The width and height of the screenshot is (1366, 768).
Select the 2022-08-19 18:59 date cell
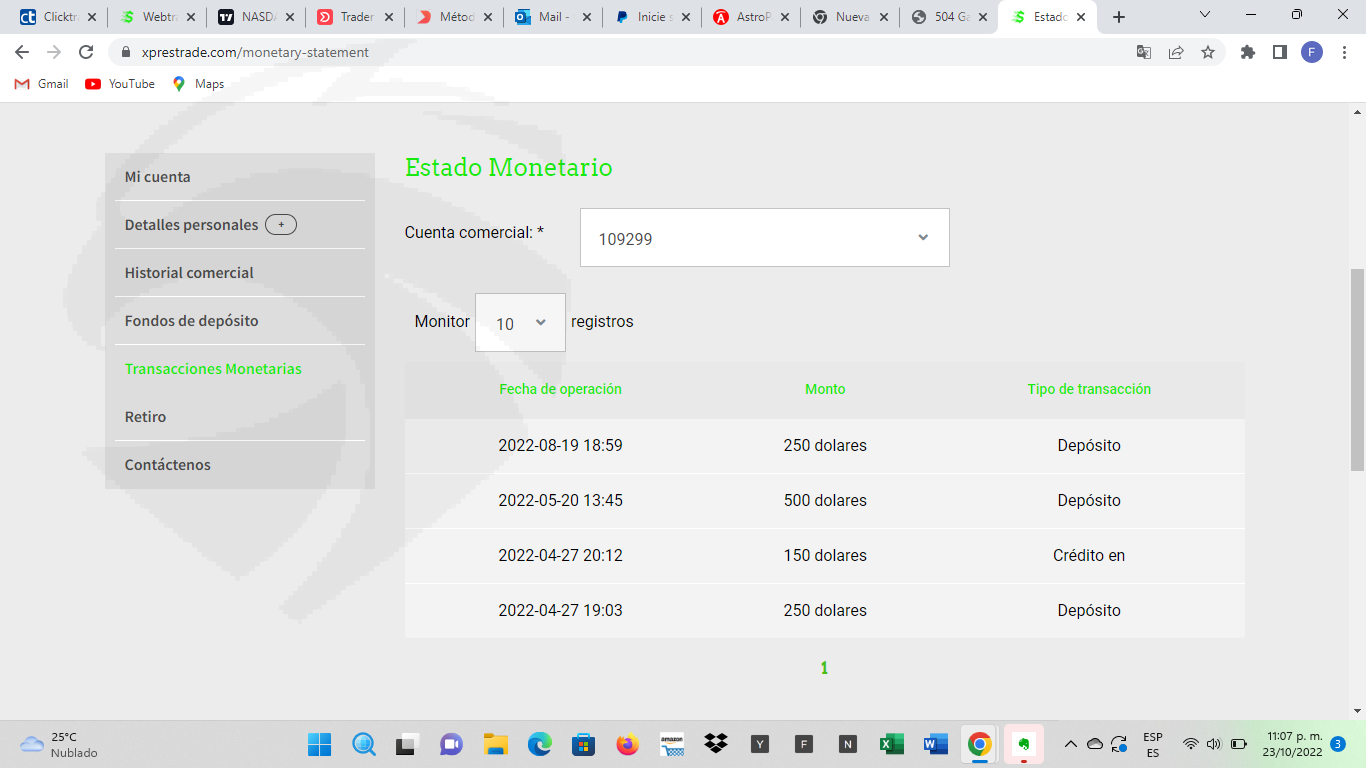561,446
